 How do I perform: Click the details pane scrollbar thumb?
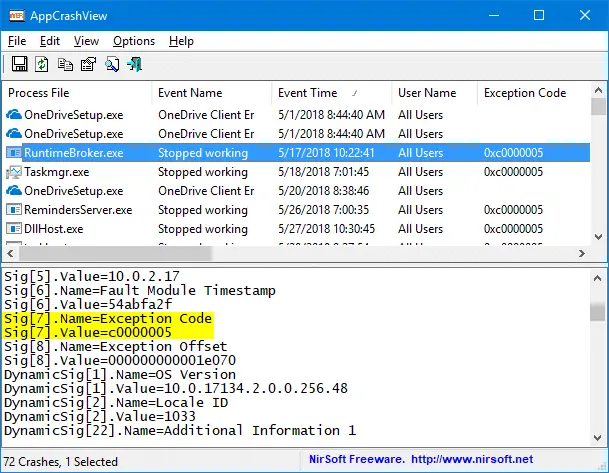[x=597, y=312]
